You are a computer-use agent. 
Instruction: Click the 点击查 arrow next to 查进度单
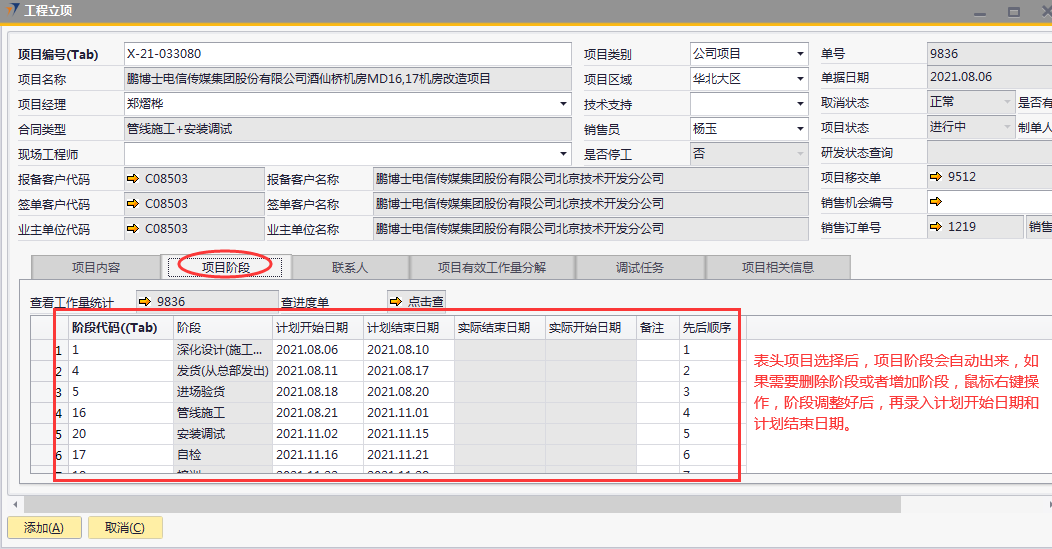pos(395,301)
